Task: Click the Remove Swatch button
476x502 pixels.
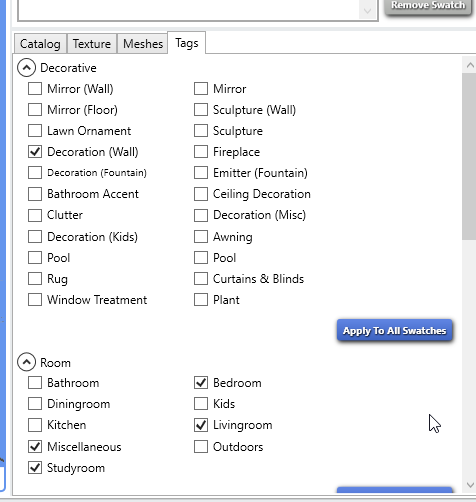Action: 428,6
